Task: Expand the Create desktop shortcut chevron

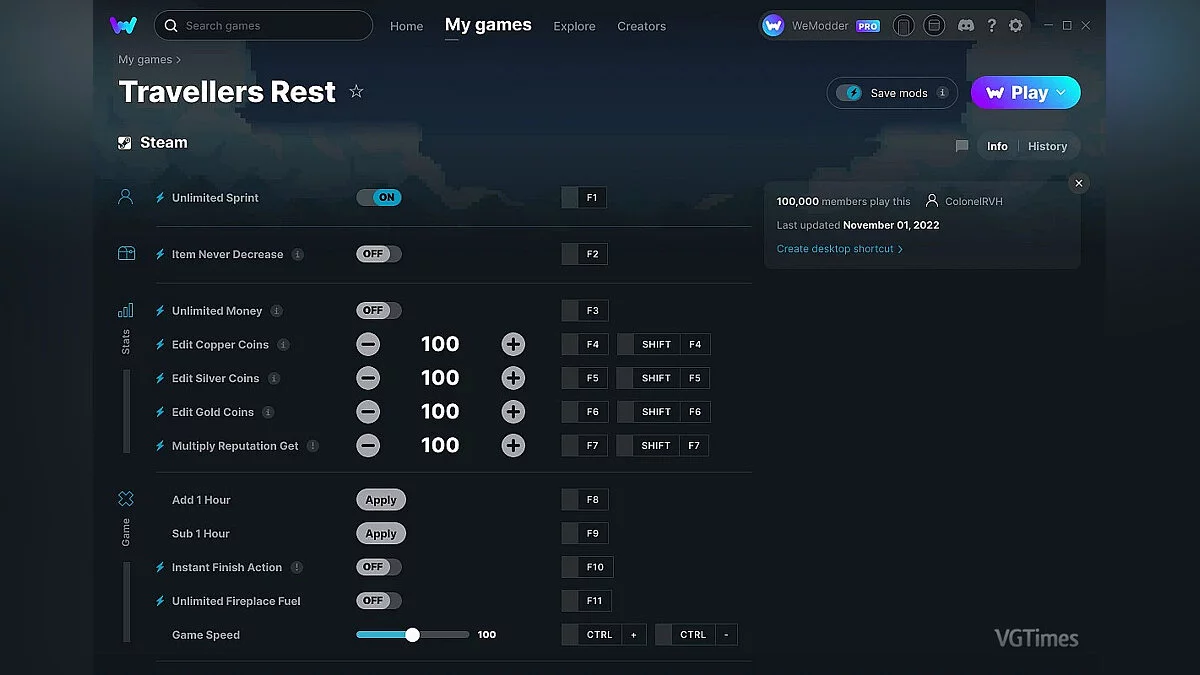Action: [900, 249]
